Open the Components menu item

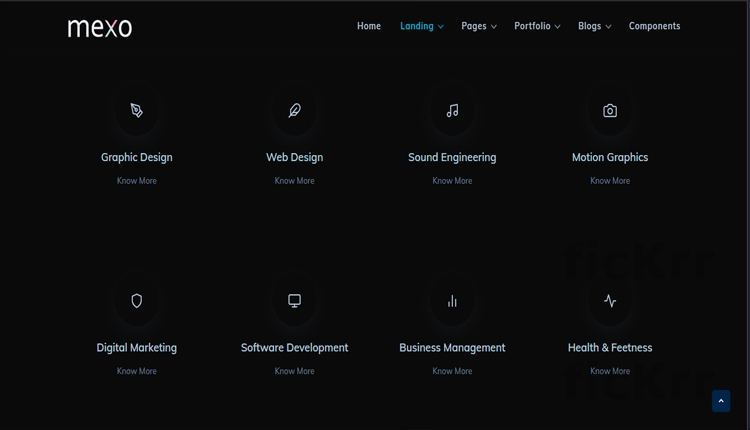[x=654, y=26]
